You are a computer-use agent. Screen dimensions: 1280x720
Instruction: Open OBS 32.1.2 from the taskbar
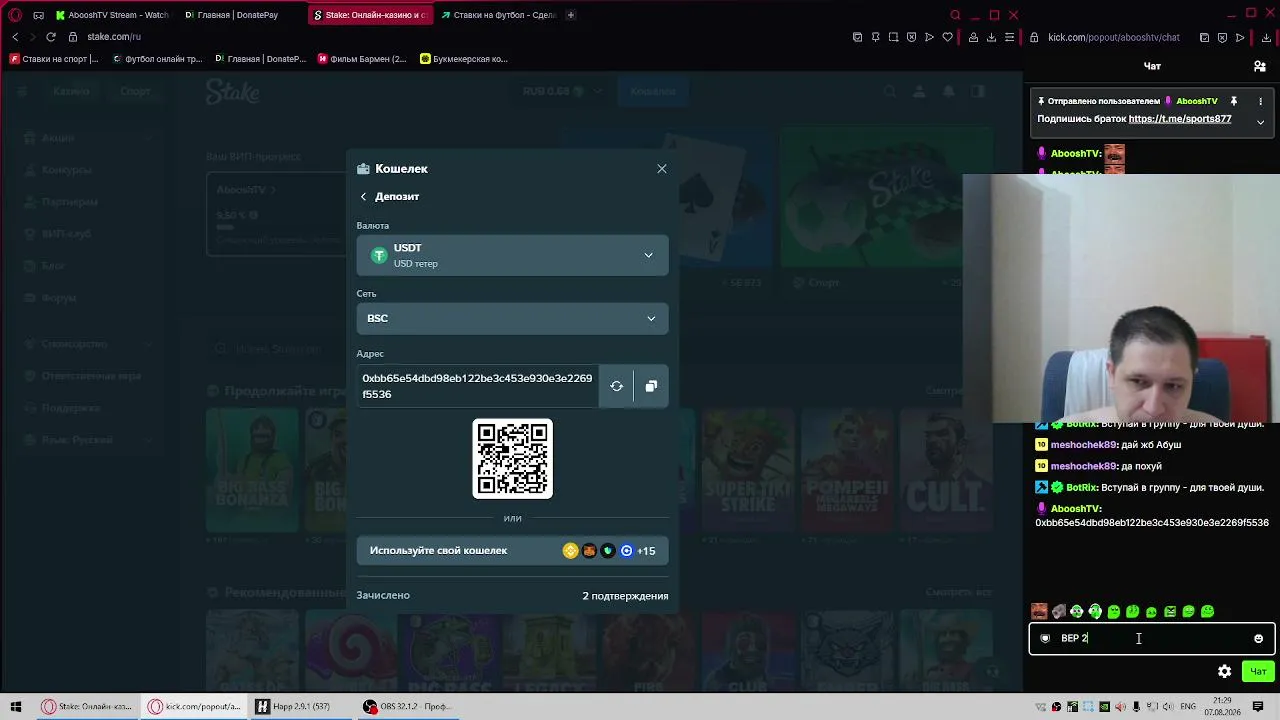(x=408, y=706)
